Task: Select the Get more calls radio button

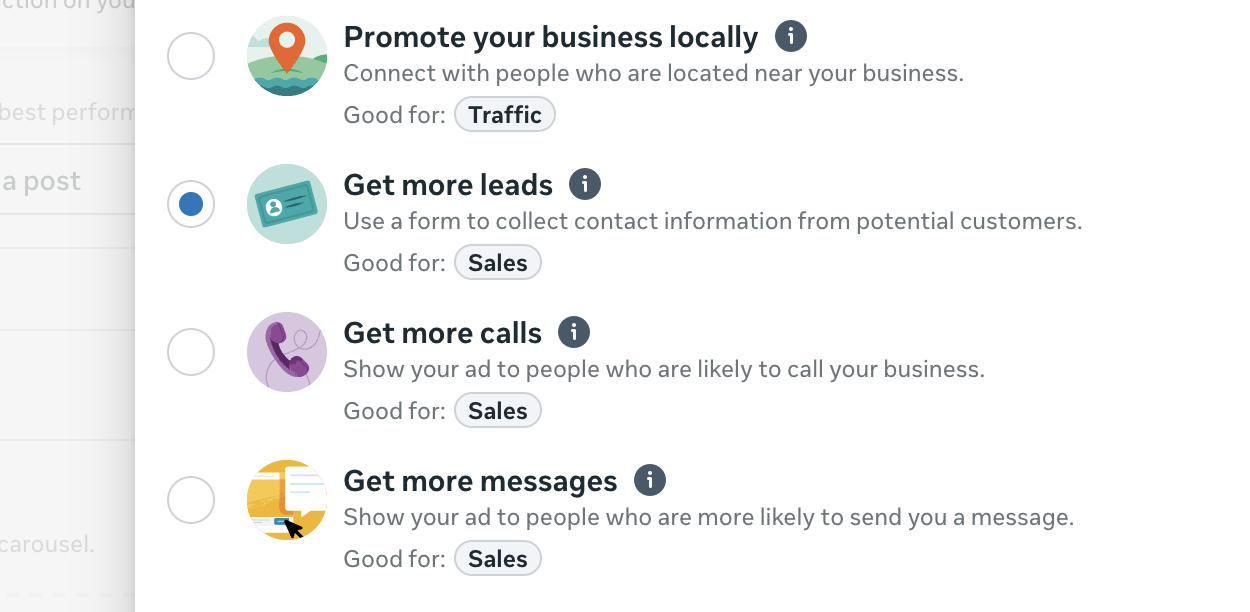Action: click(191, 352)
